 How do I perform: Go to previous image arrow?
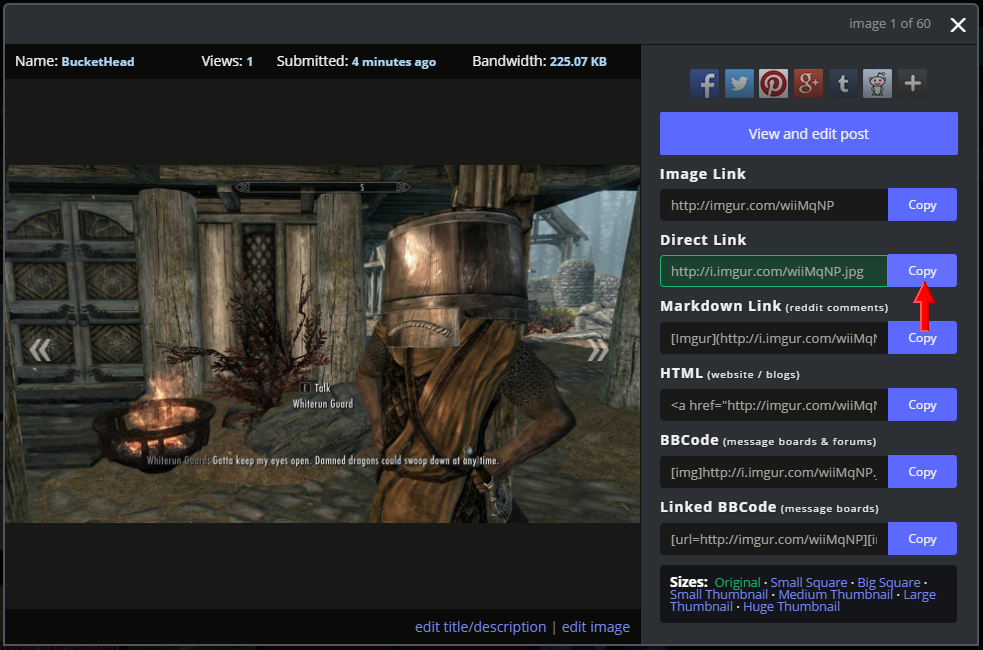click(40, 350)
